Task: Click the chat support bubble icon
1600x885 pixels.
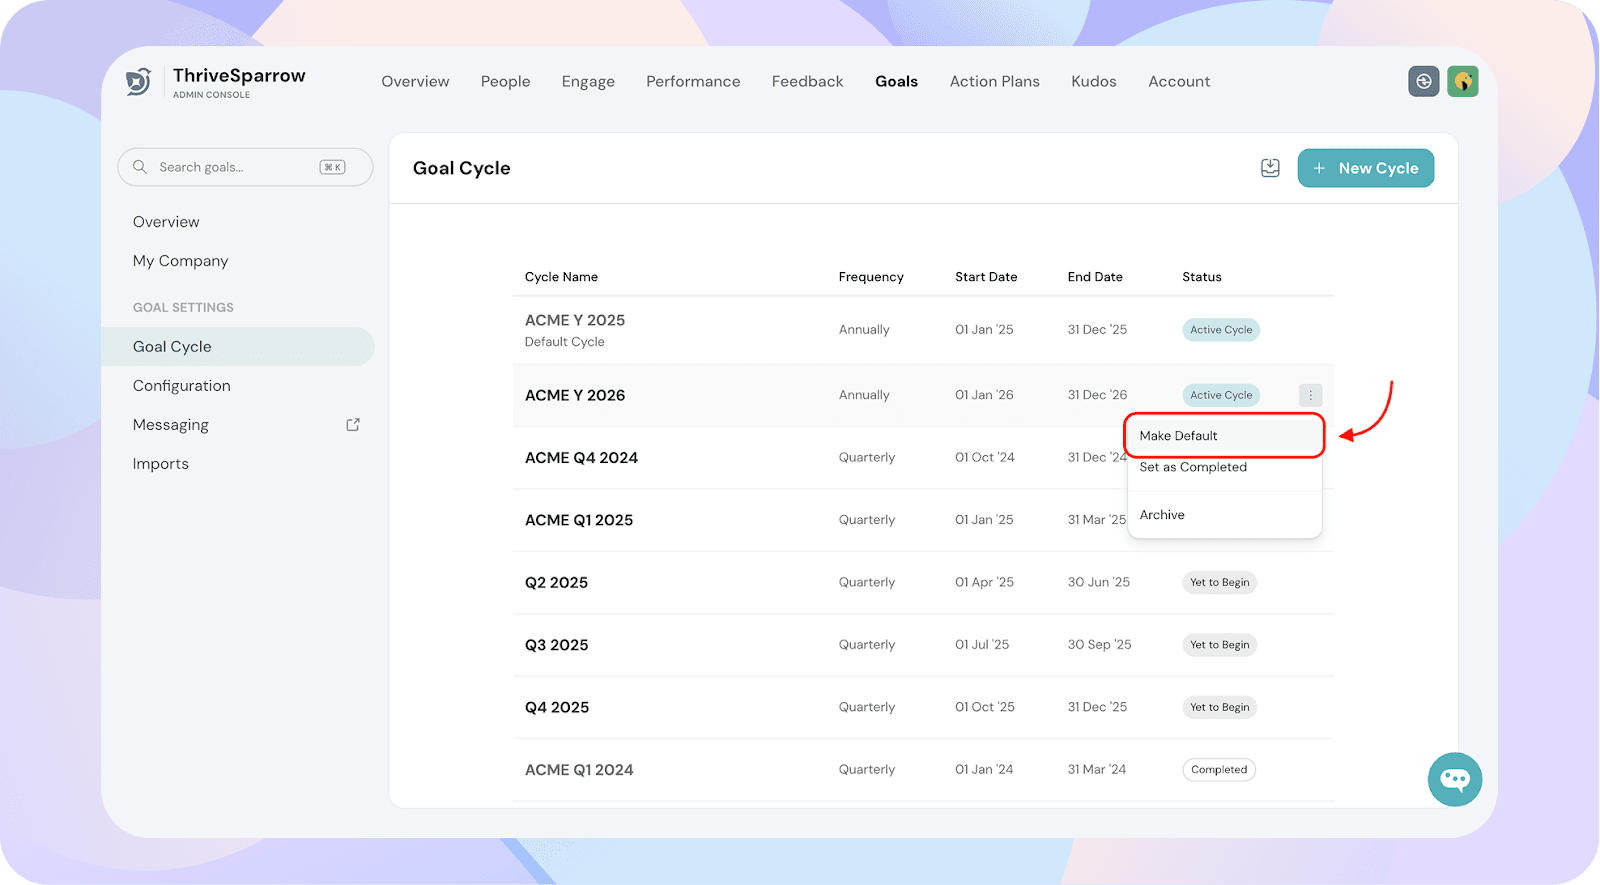Action: tap(1454, 779)
